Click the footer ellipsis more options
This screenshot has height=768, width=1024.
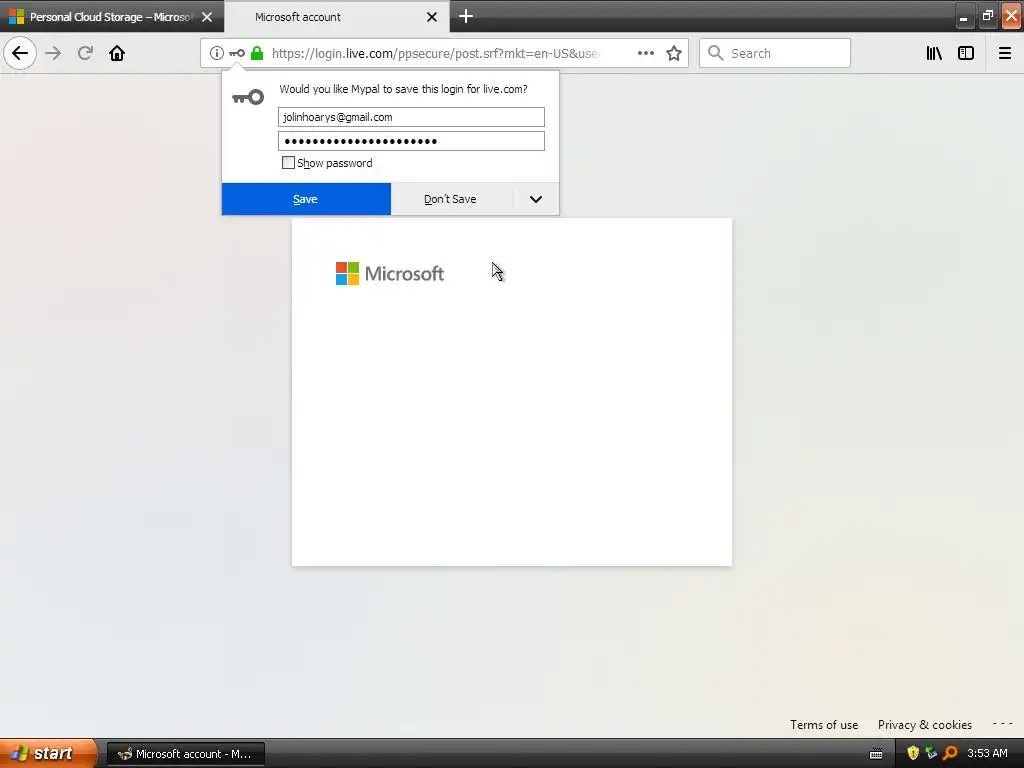pyautogui.click(x=1002, y=724)
